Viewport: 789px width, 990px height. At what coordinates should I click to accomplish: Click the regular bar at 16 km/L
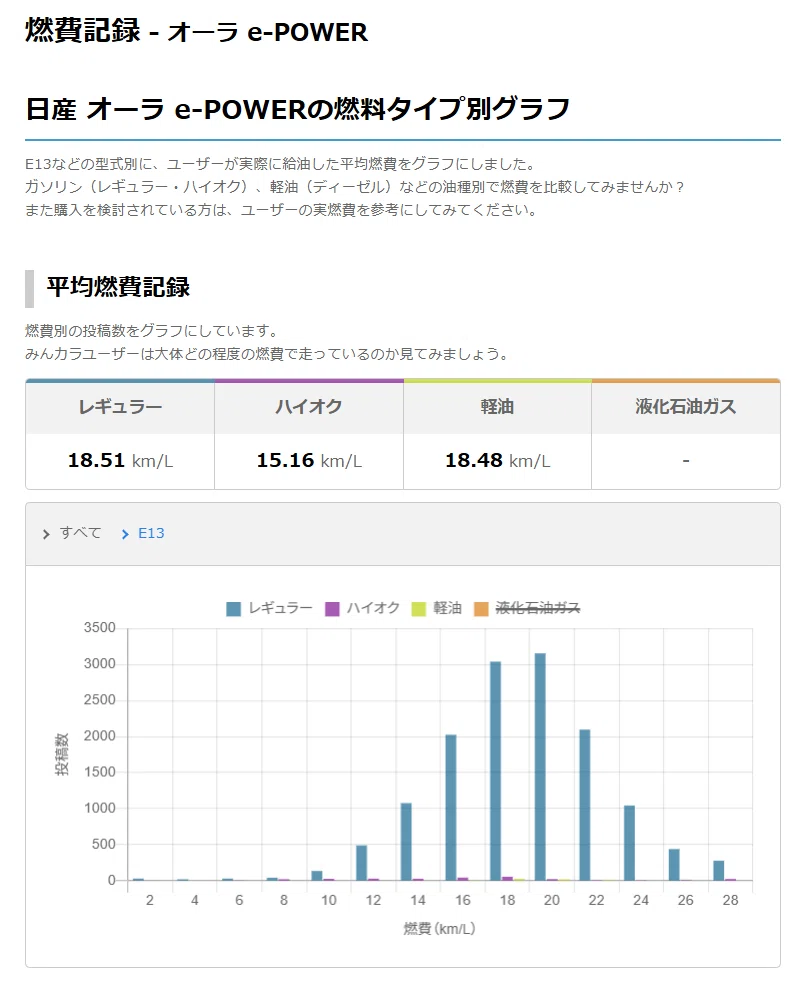[451, 808]
